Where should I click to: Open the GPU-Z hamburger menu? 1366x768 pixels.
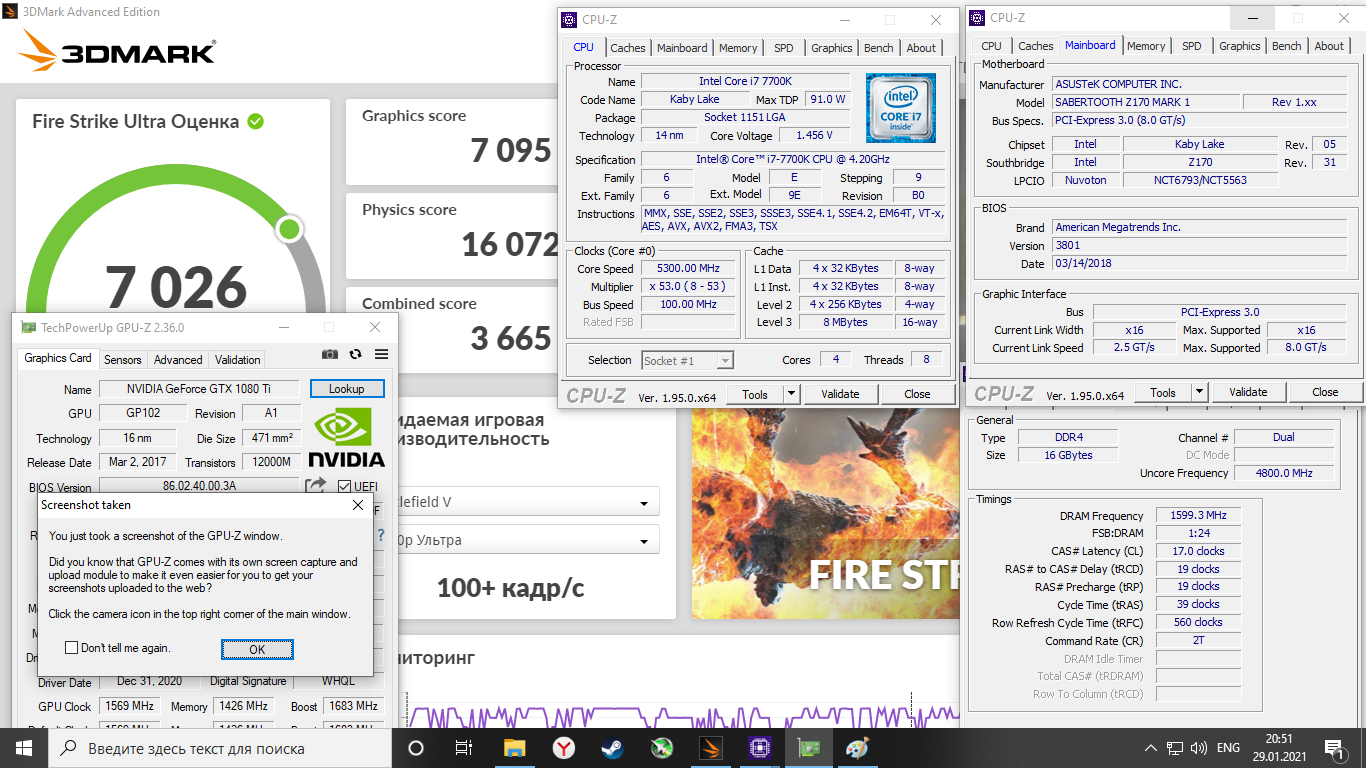pos(381,354)
